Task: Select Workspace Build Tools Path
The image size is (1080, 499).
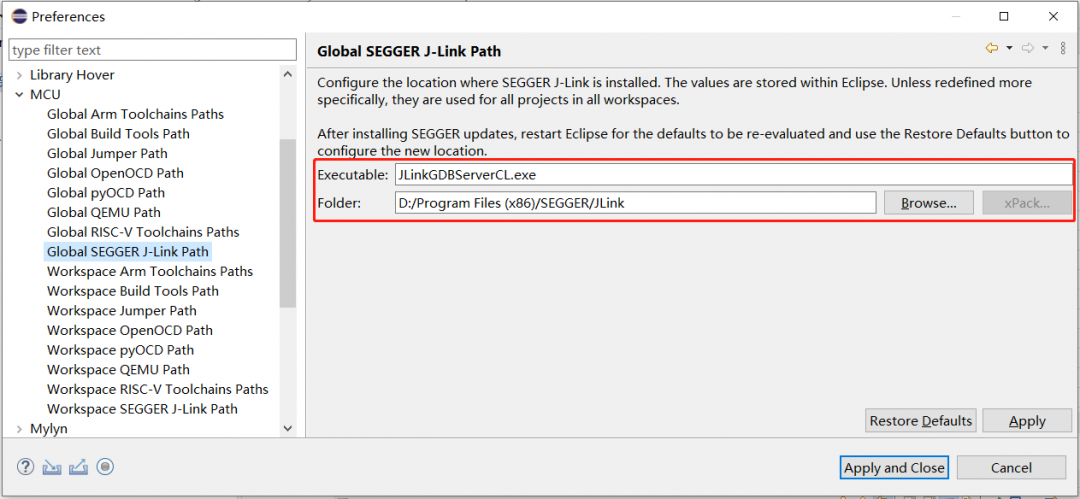Action: click(132, 291)
